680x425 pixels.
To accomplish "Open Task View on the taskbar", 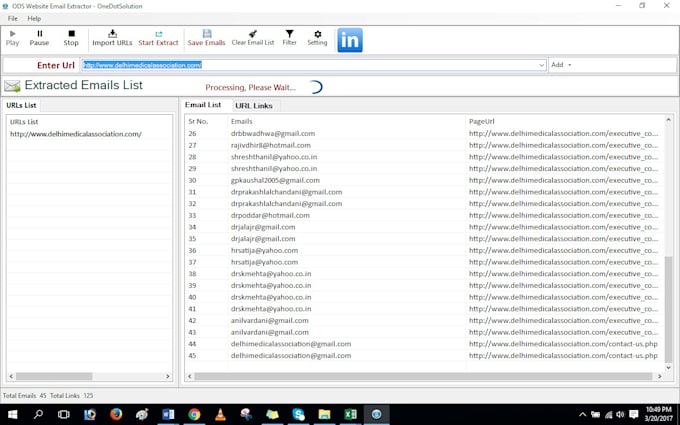I will pyautogui.click(x=64, y=414).
